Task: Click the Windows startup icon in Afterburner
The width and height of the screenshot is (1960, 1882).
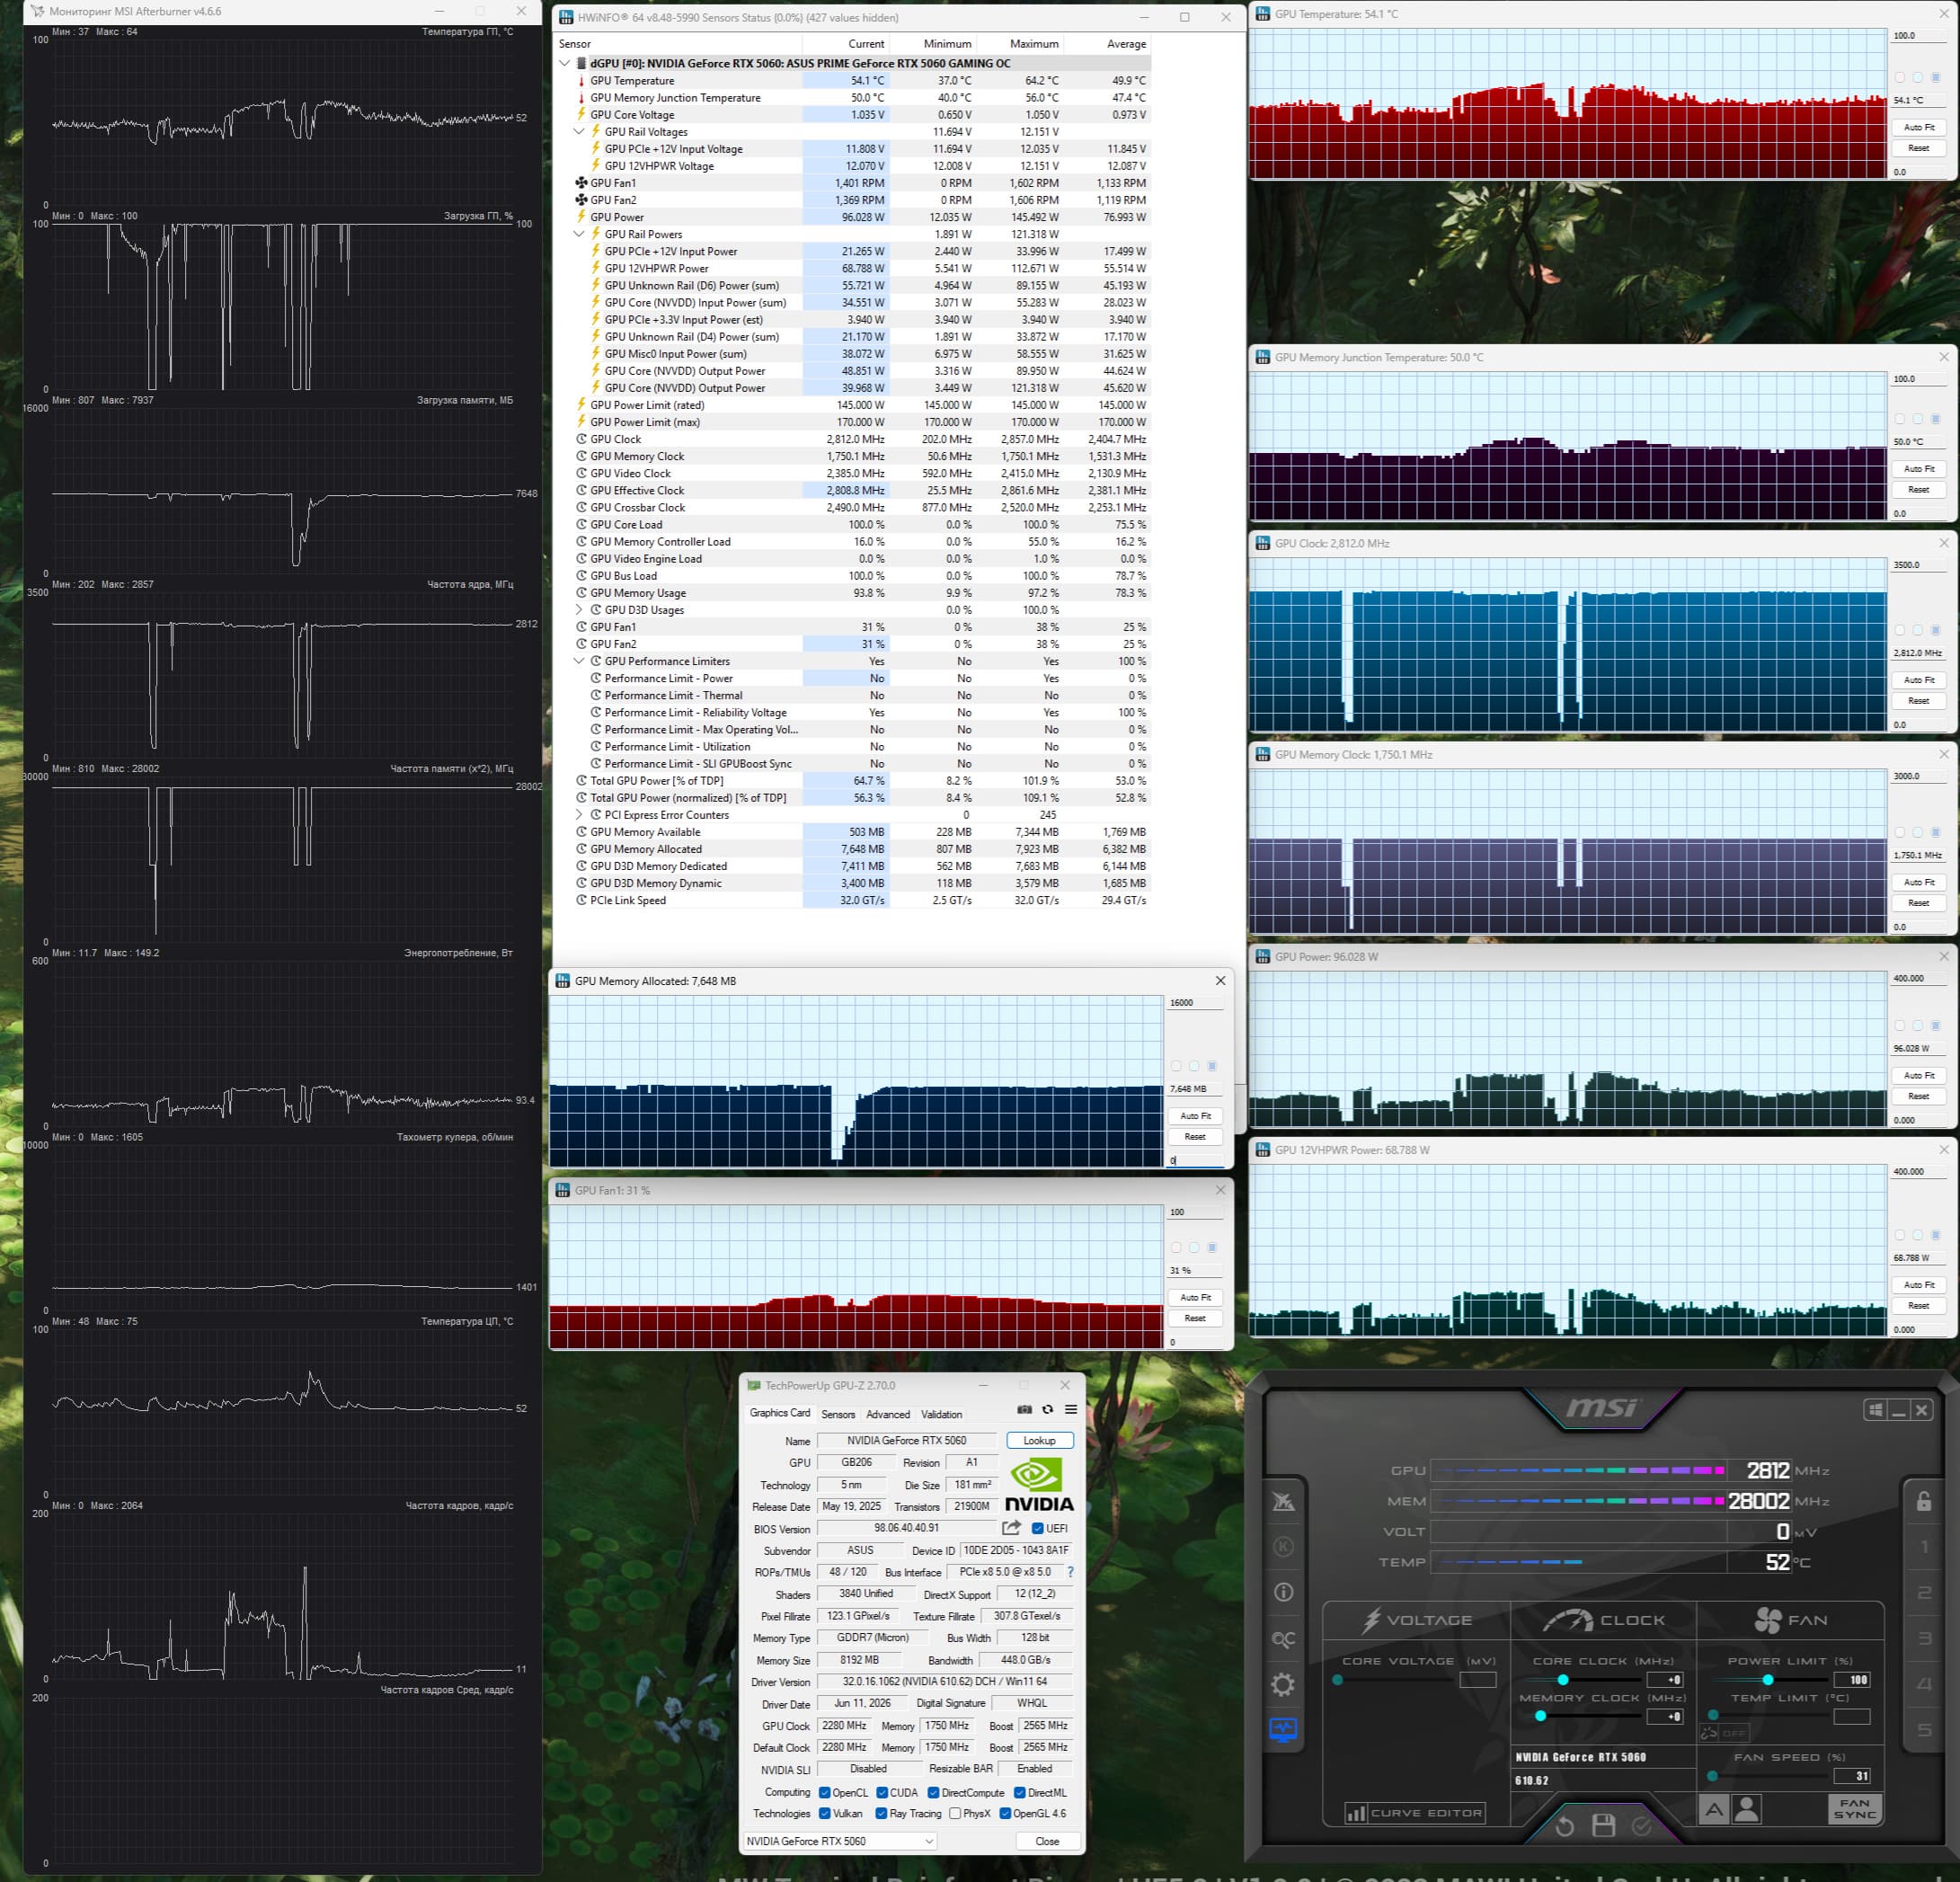Action: [x=1876, y=1410]
